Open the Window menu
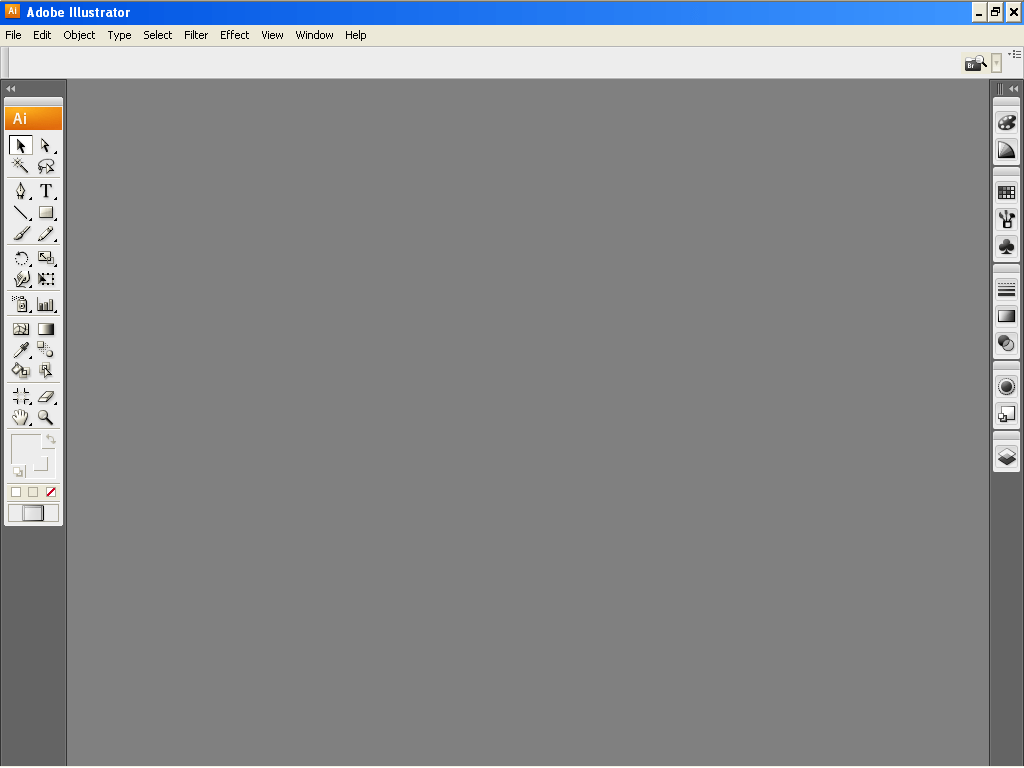The image size is (1024, 768). click(x=314, y=35)
